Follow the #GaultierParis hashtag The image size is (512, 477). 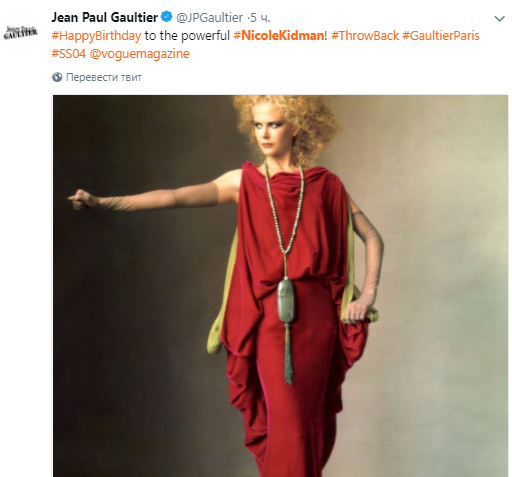tap(441, 35)
